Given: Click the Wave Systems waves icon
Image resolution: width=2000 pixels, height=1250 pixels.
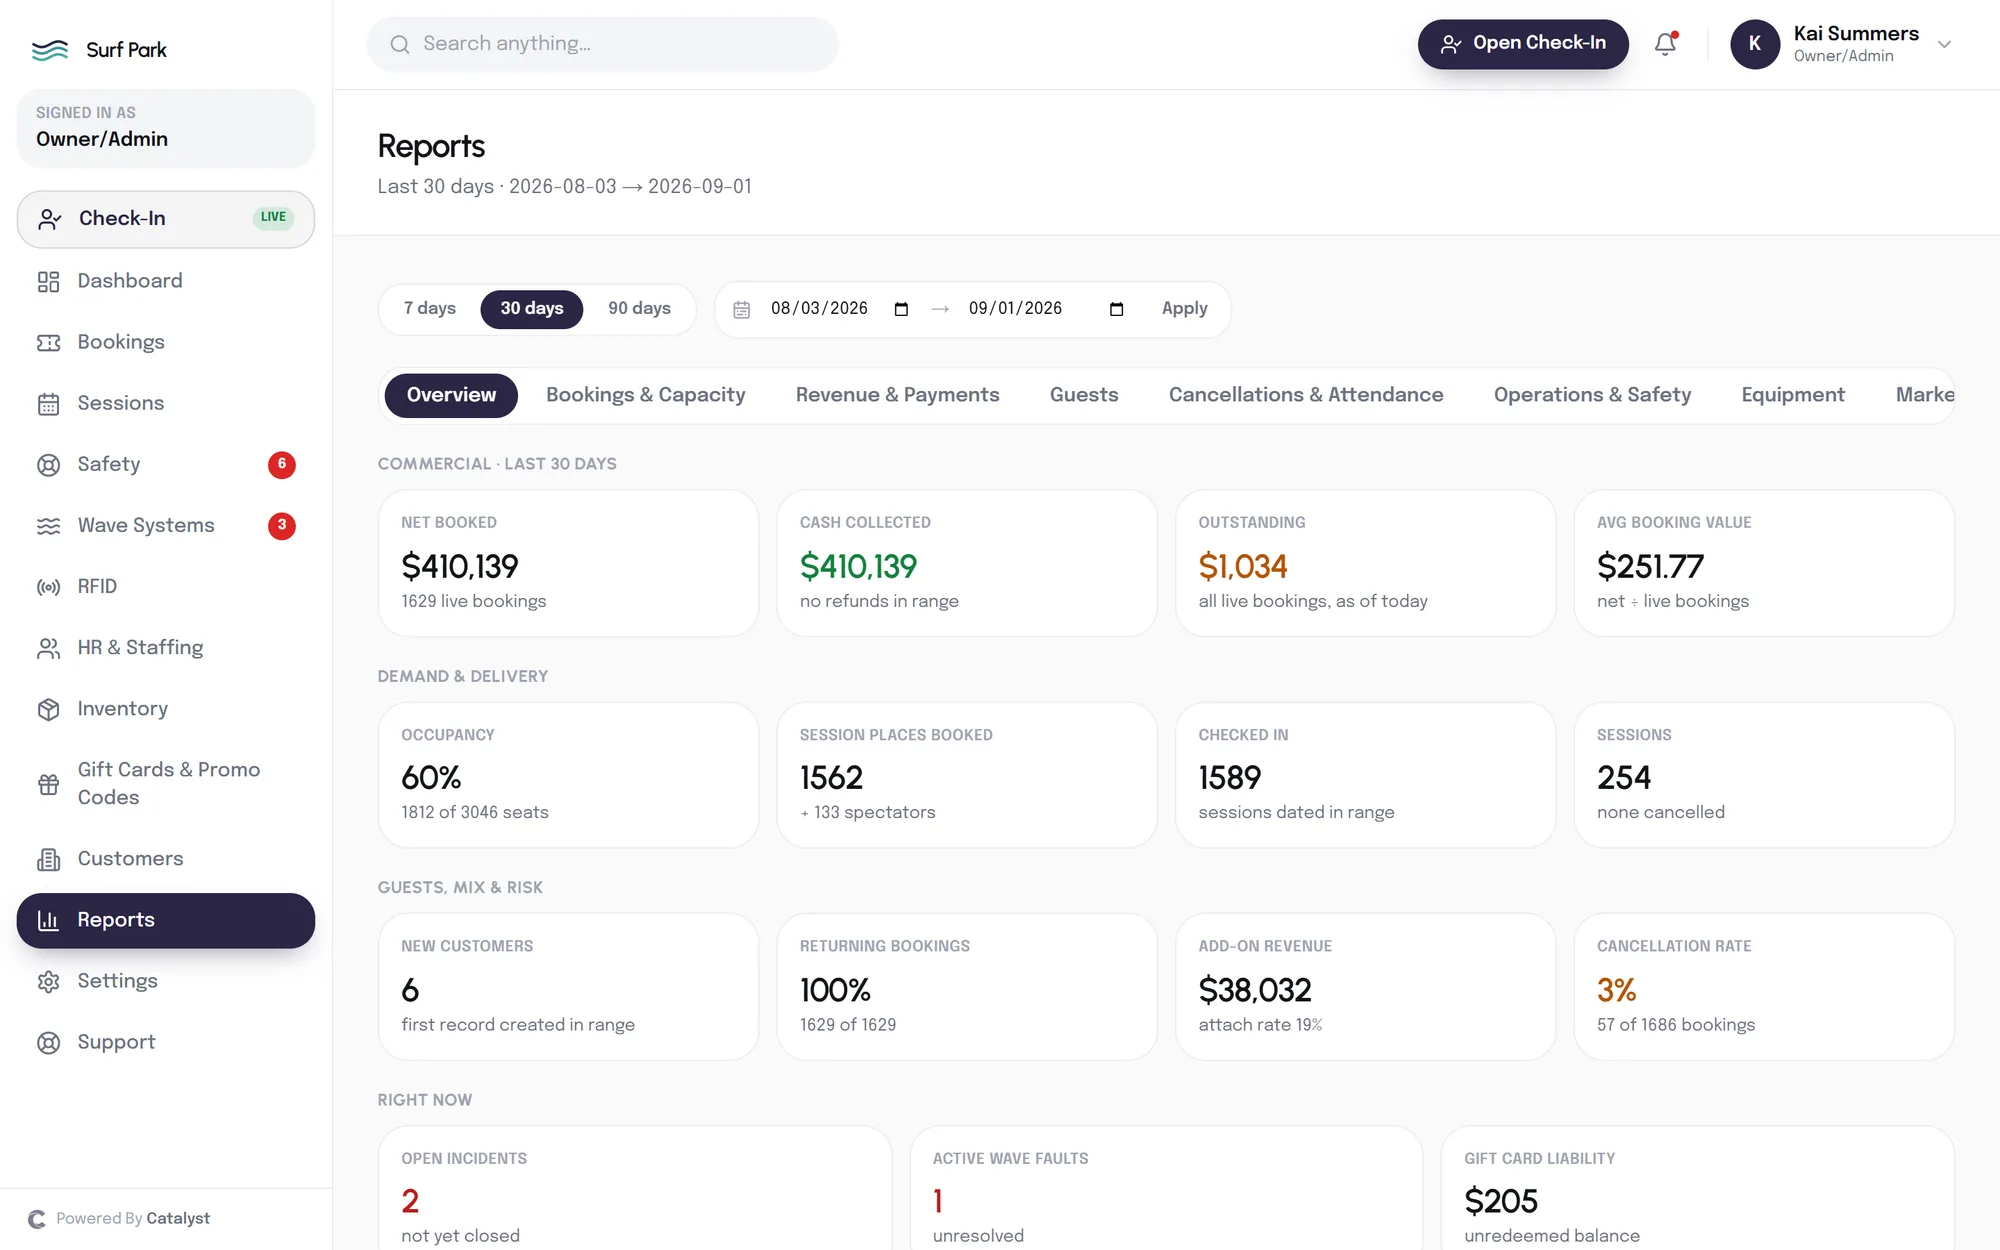Looking at the screenshot, I should (48, 526).
